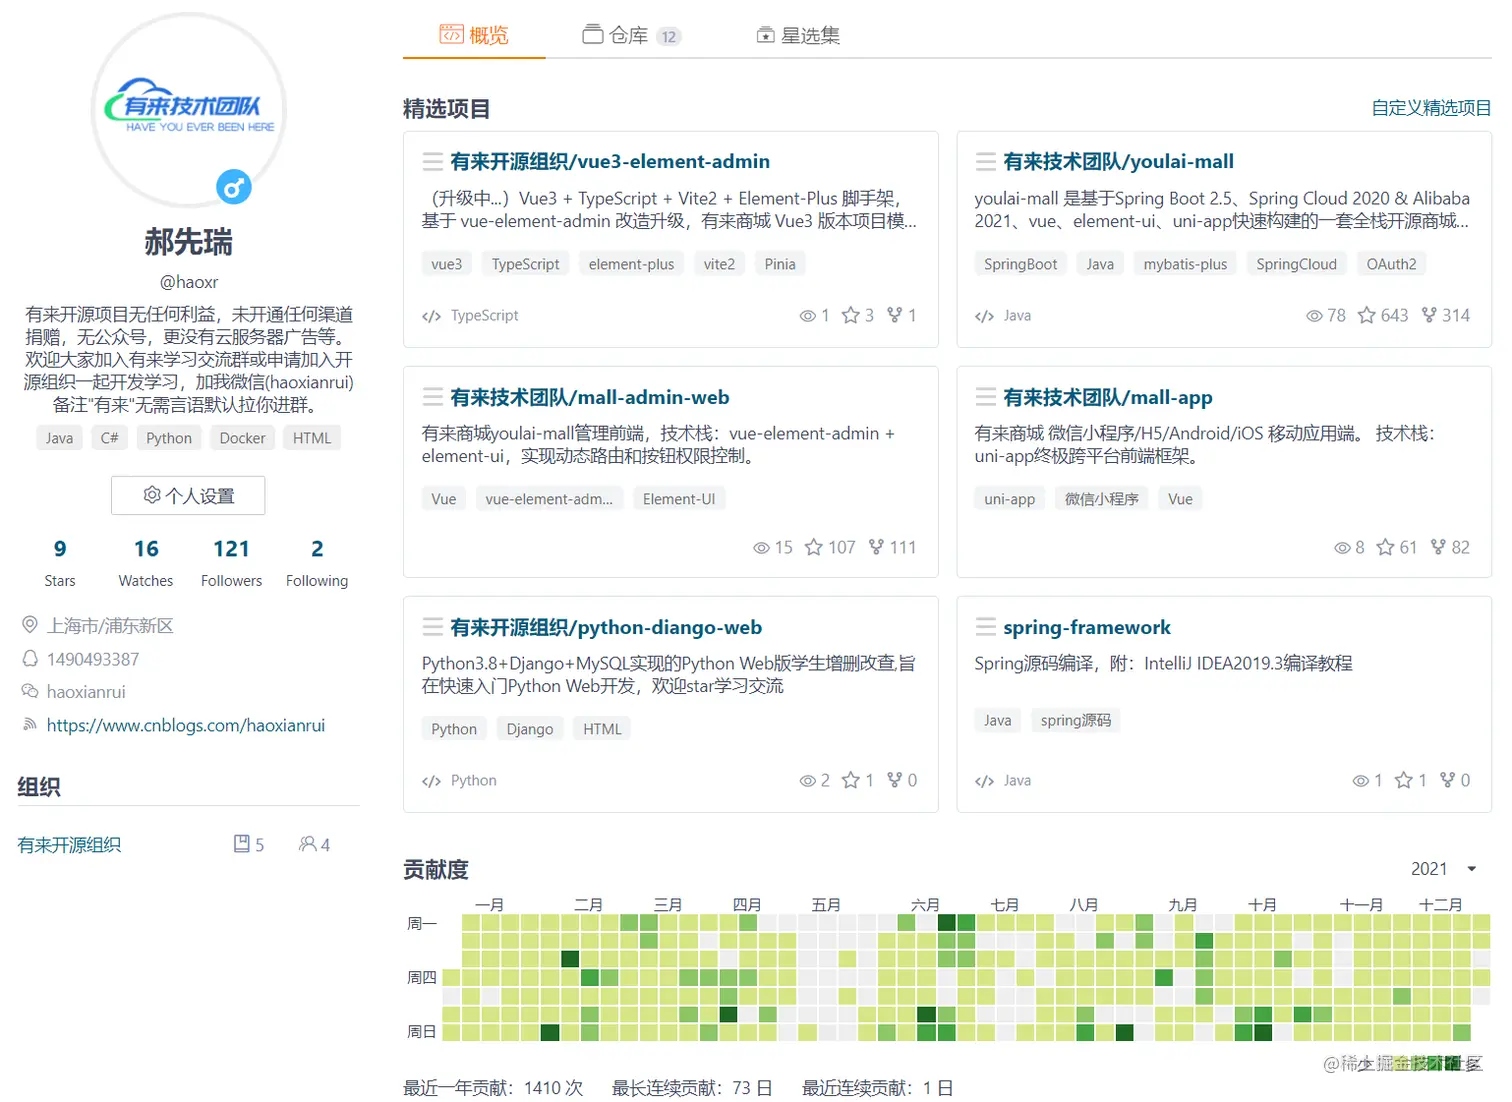The width and height of the screenshot is (1512, 1102).
Task: Click the spring源码 tag
Action: coord(1075,720)
